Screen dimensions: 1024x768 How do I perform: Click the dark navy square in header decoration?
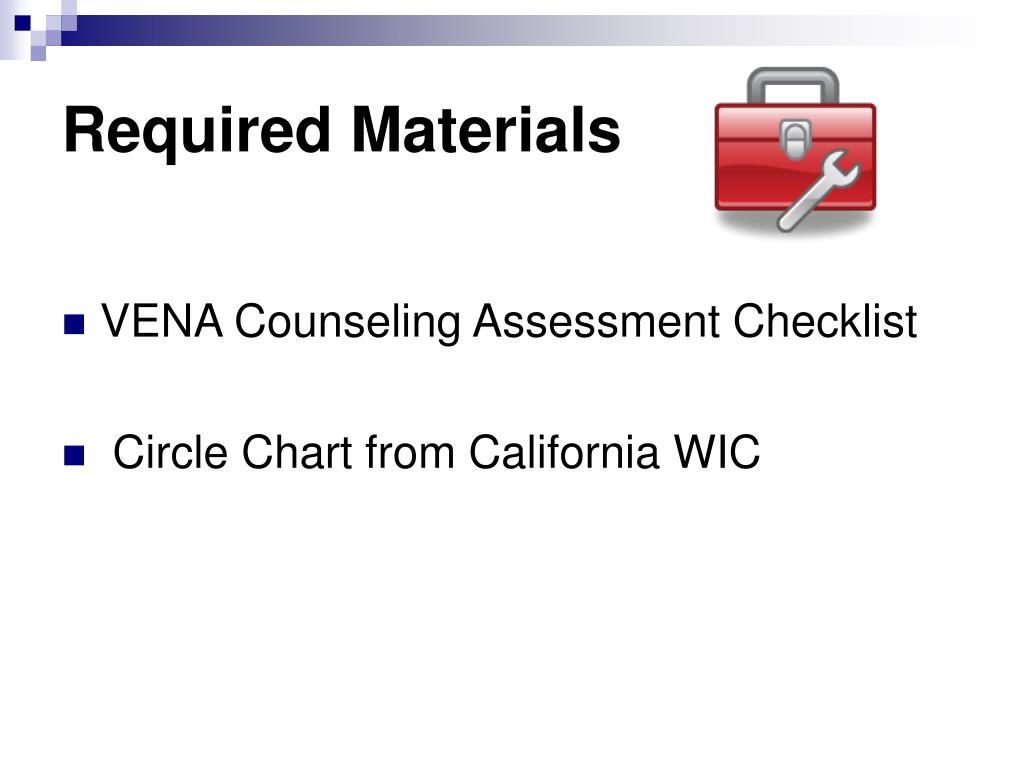[22, 23]
